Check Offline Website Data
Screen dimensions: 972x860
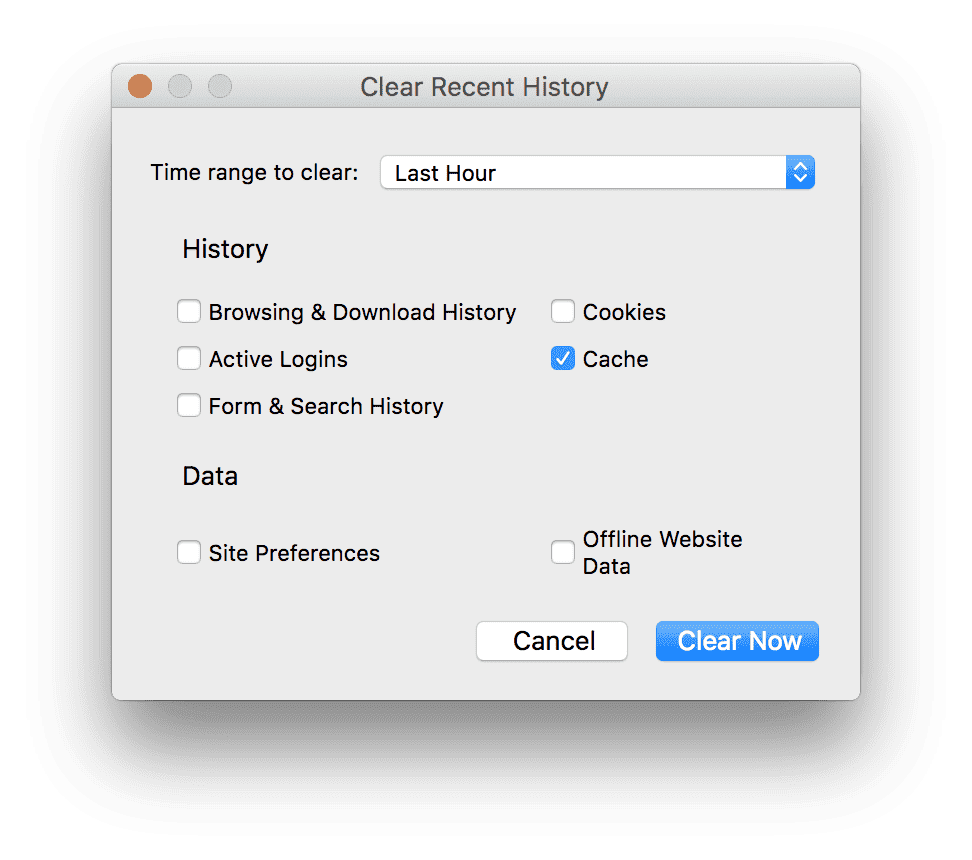click(562, 551)
